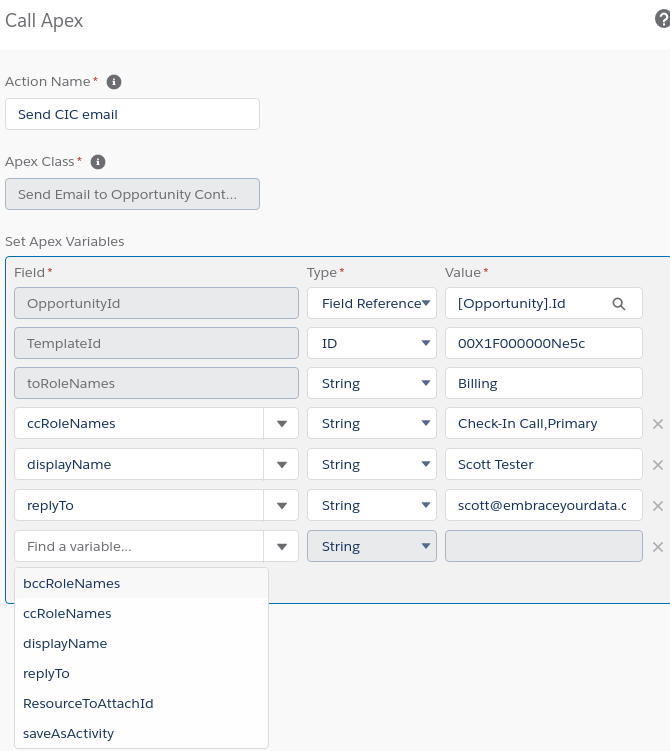
Task: Remove the empty Find a variable row
Action: tap(658, 547)
